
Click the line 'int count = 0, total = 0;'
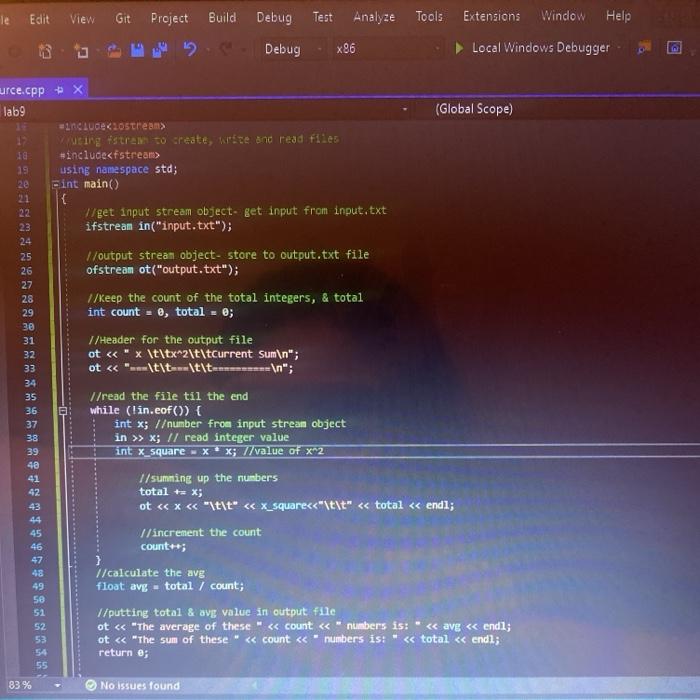[161, 312]
